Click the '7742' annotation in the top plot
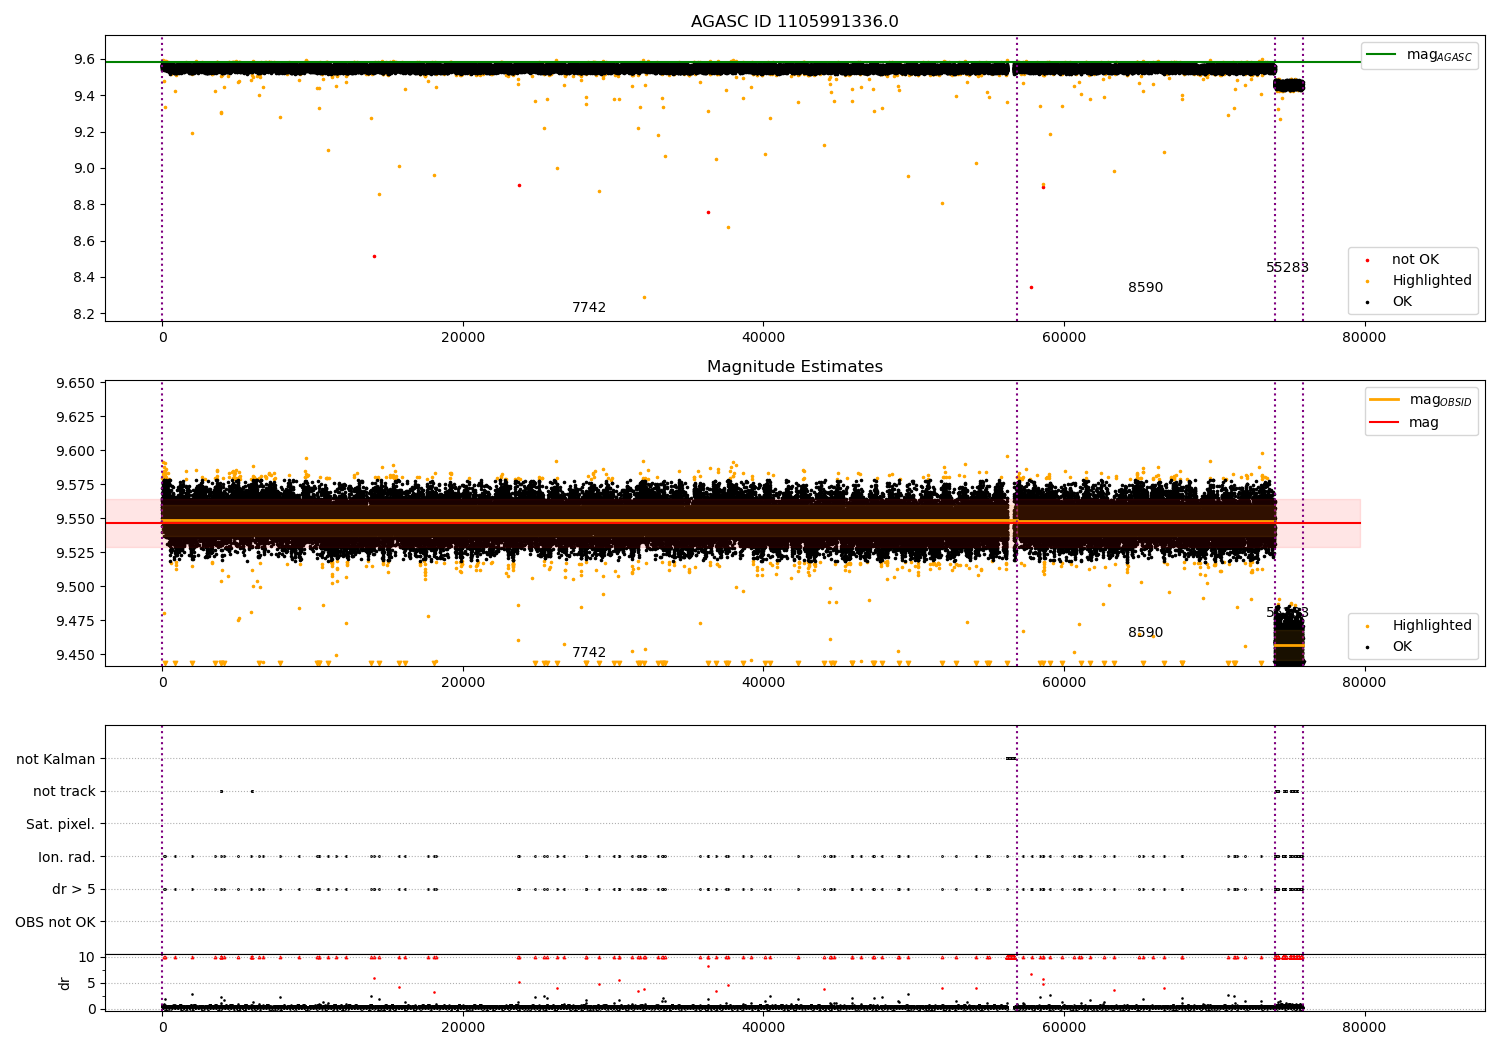The width and height of the screenshot is (1500, 1050). pyautogui.click(x=589, y=308)
